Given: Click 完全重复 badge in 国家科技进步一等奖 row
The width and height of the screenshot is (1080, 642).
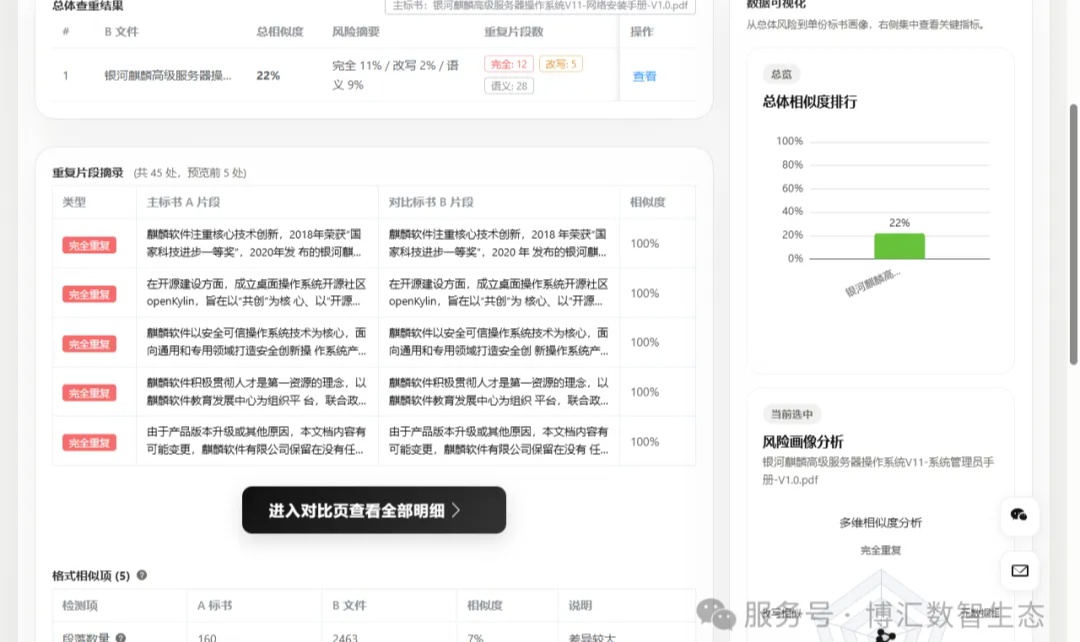Looking at the screenshot, I should (x=90, y=245).
